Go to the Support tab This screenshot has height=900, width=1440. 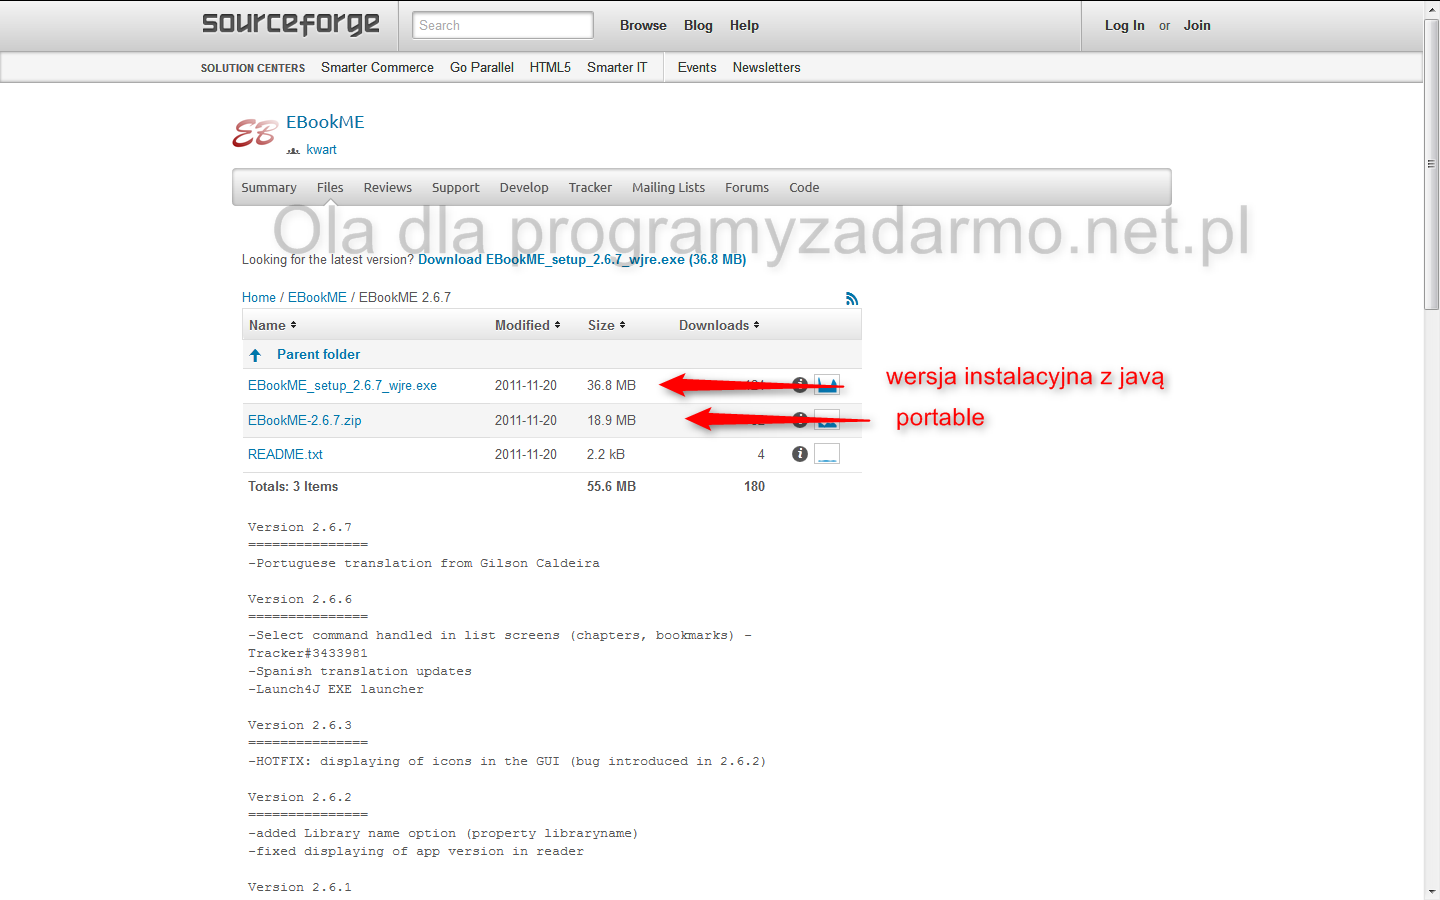(x=456, y=187)
